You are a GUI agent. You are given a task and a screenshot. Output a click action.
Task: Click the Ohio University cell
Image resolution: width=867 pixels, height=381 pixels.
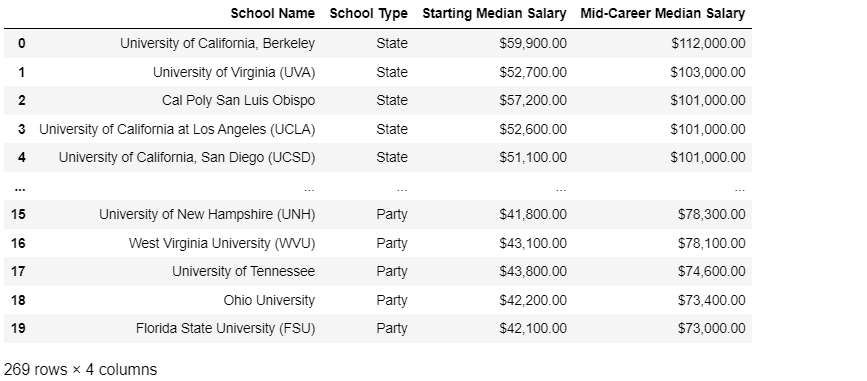(269, 300)
